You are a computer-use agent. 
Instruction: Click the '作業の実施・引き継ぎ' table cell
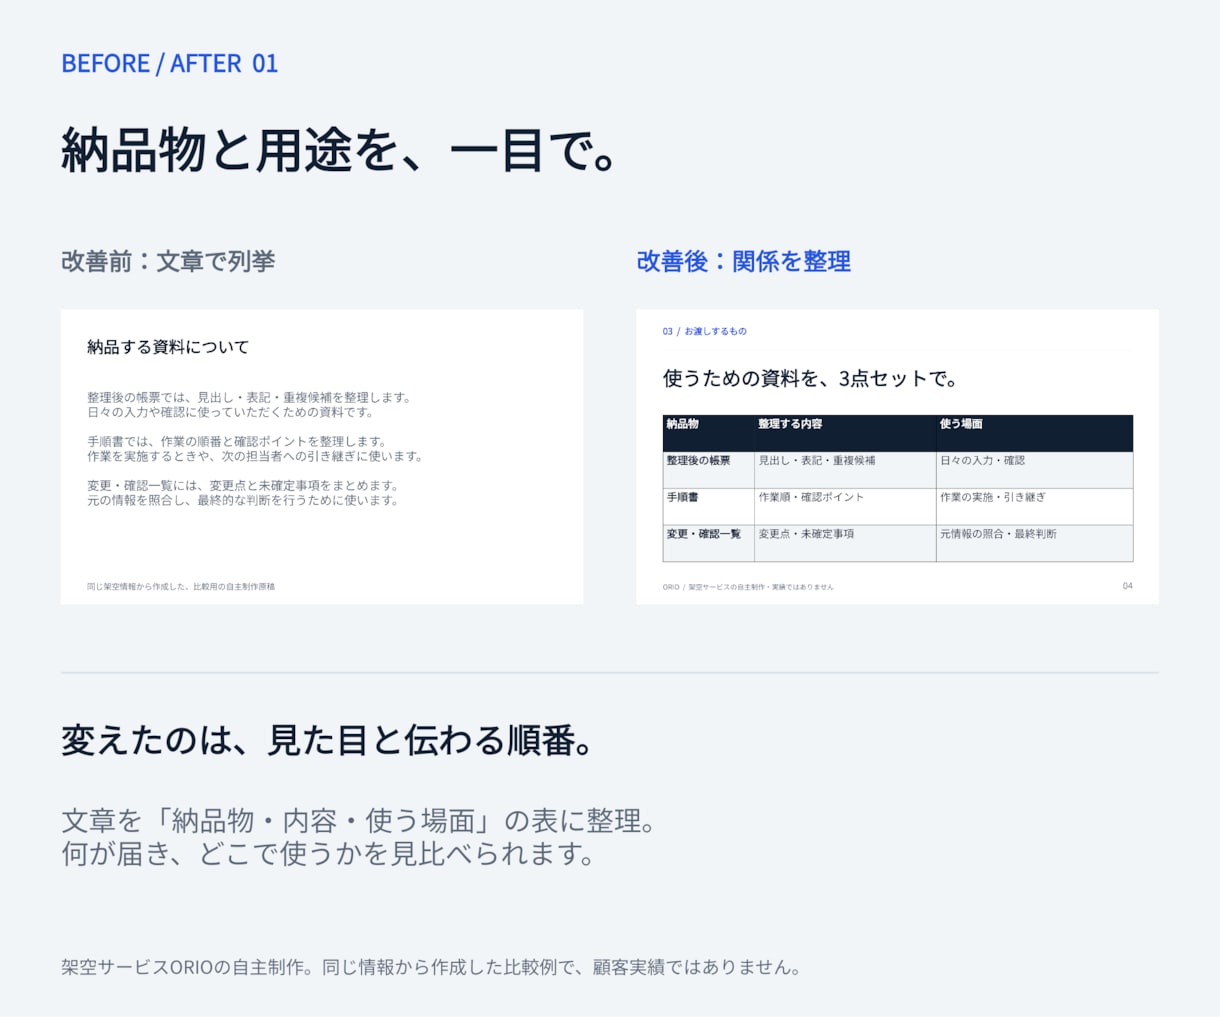[1034, 506]
